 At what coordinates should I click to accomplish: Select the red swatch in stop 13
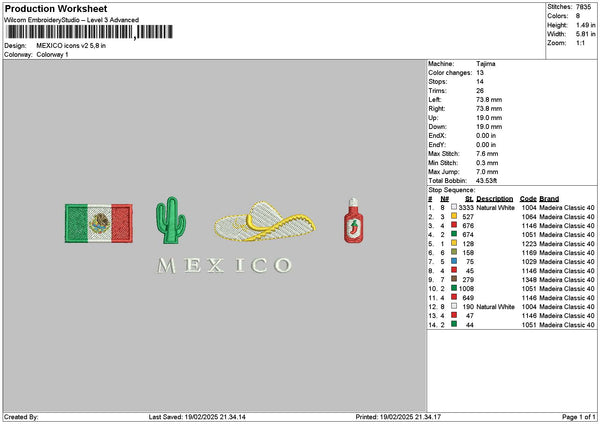454,315
